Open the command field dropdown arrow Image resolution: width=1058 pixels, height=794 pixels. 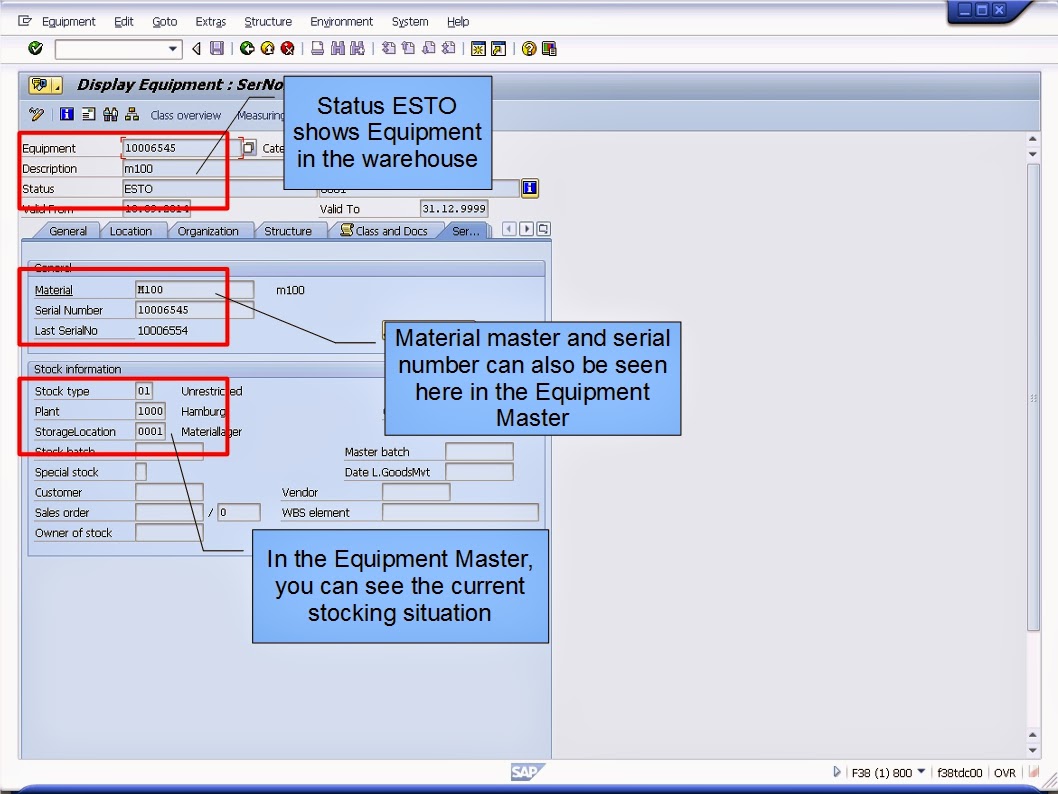[x=172, y=48]
